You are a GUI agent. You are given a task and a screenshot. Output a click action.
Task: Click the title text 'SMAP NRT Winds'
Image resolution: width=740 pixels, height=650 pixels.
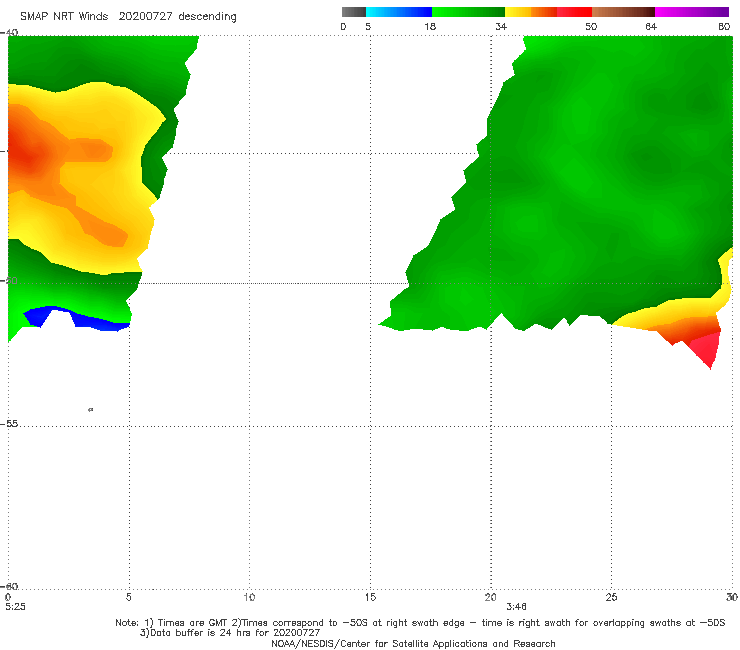click(x=64, y=17)
